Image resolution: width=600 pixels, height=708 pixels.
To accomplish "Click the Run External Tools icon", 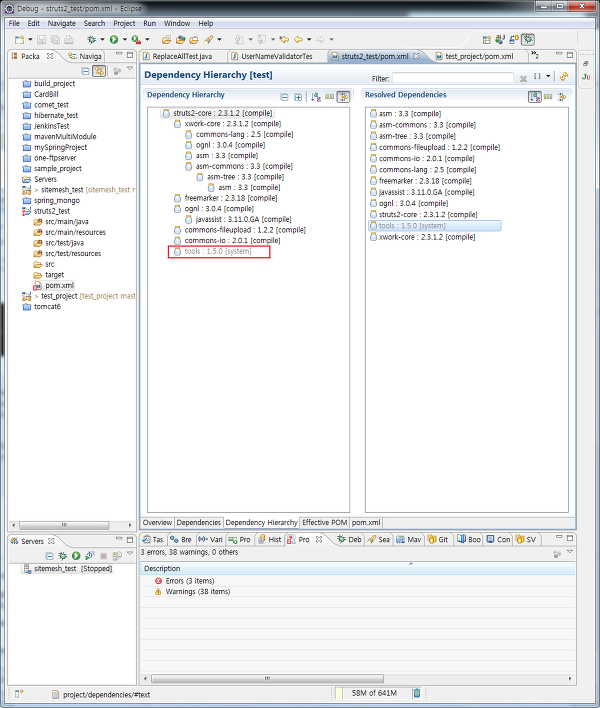I will coord(136,40).
